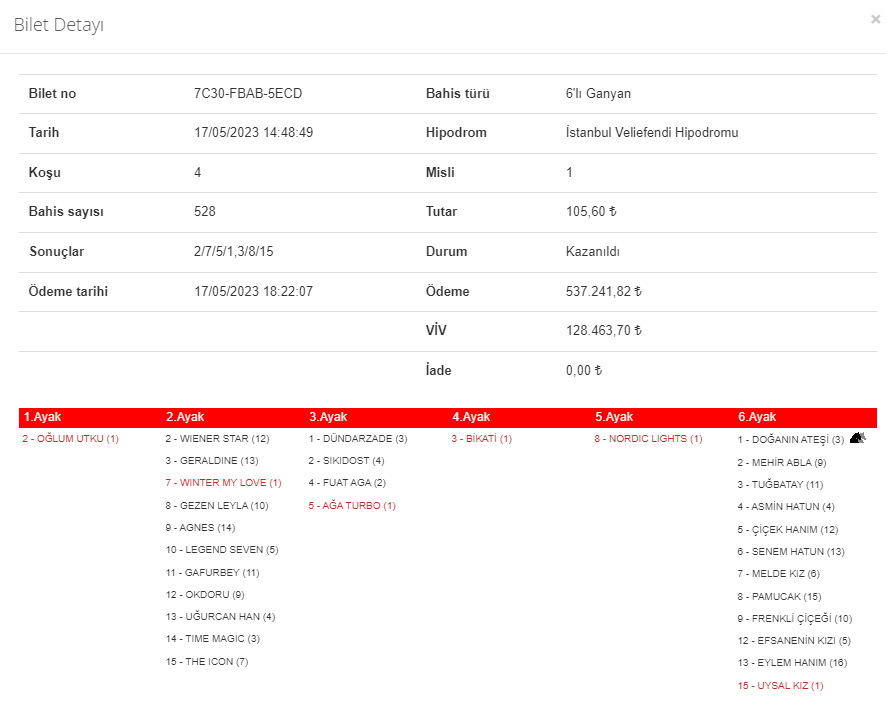Screen dimensions: 896x711
Task: Click winner 3 - BİKATİ (1)
Action: tap(482, 439)
